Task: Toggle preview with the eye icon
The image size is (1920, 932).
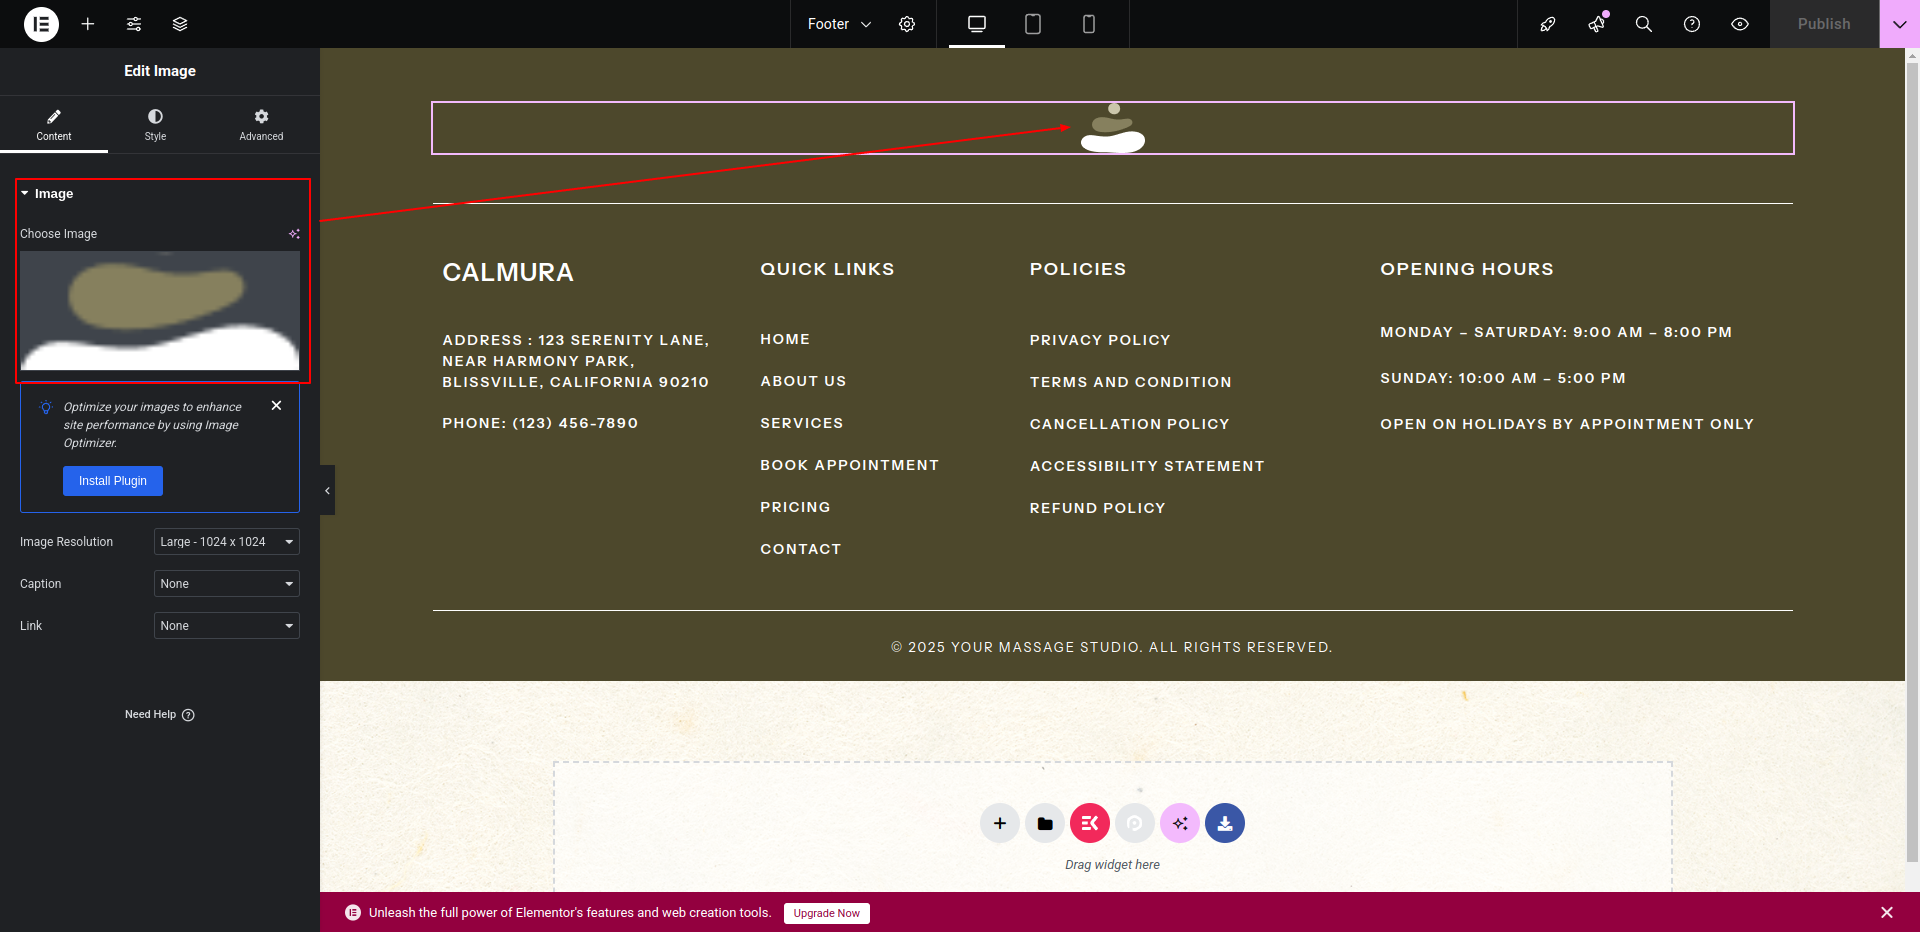Action: 1740,24
